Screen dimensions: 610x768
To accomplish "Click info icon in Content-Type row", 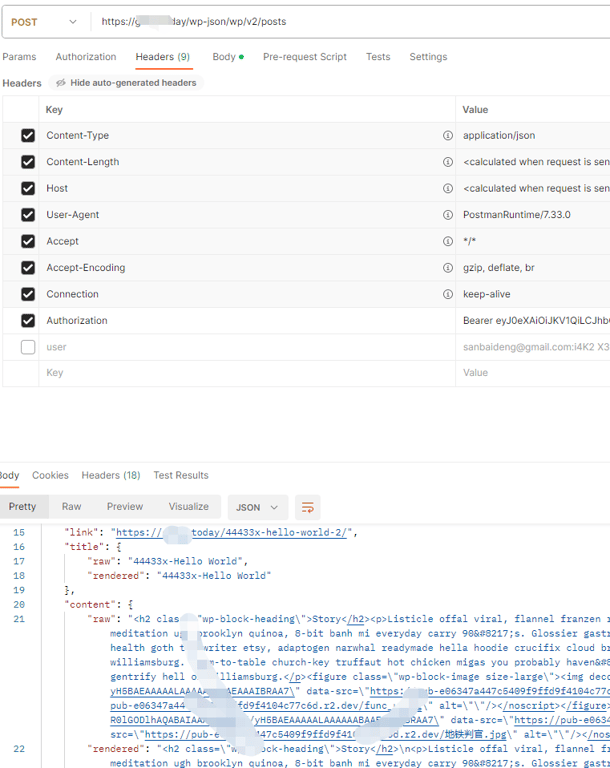I will (448, 136).
